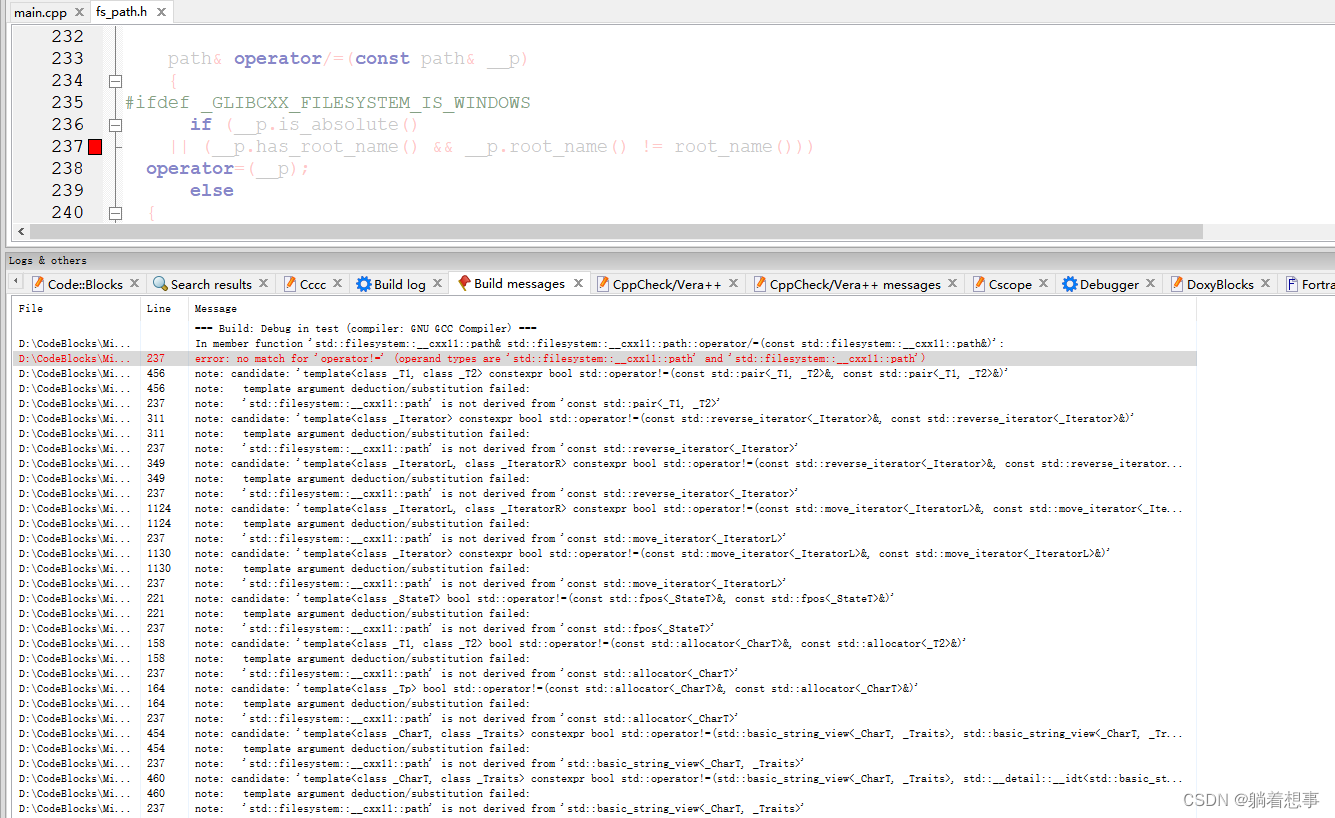Open the Search results tab
Viewport: 1335px width, 818px height.
[211, 285]
